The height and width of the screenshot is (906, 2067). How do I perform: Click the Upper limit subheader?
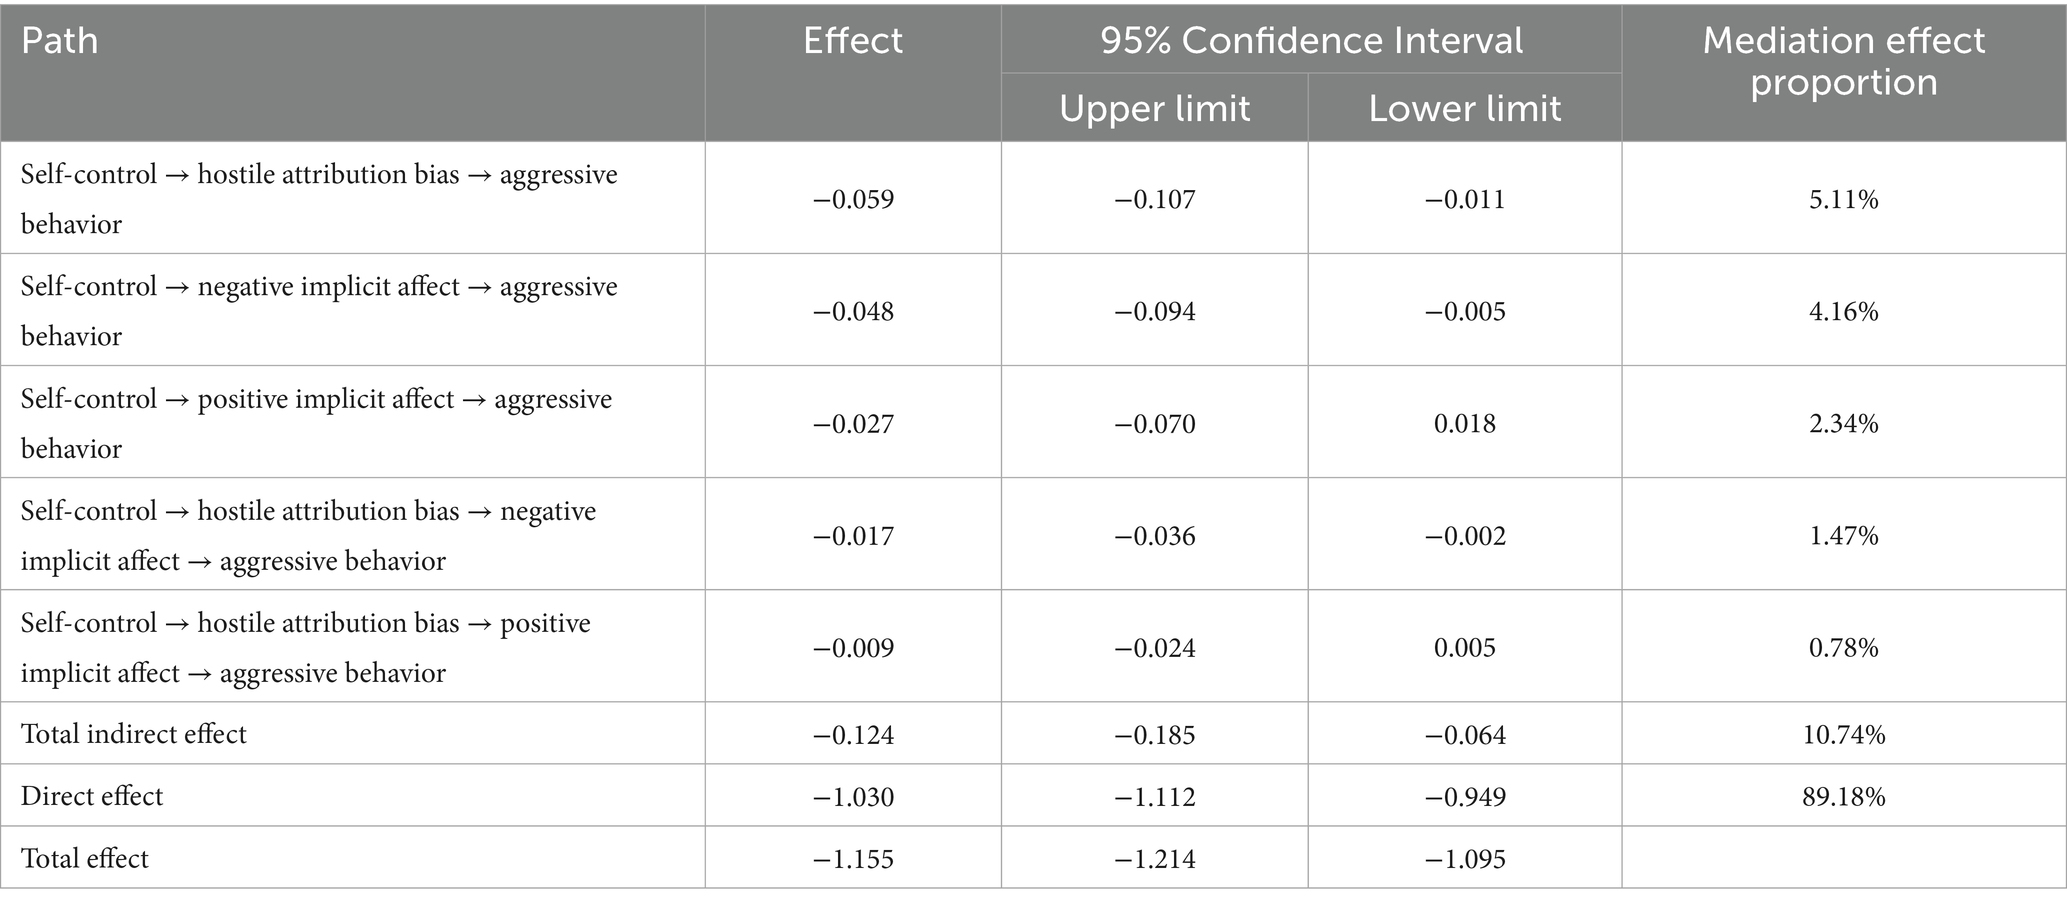1154,108
